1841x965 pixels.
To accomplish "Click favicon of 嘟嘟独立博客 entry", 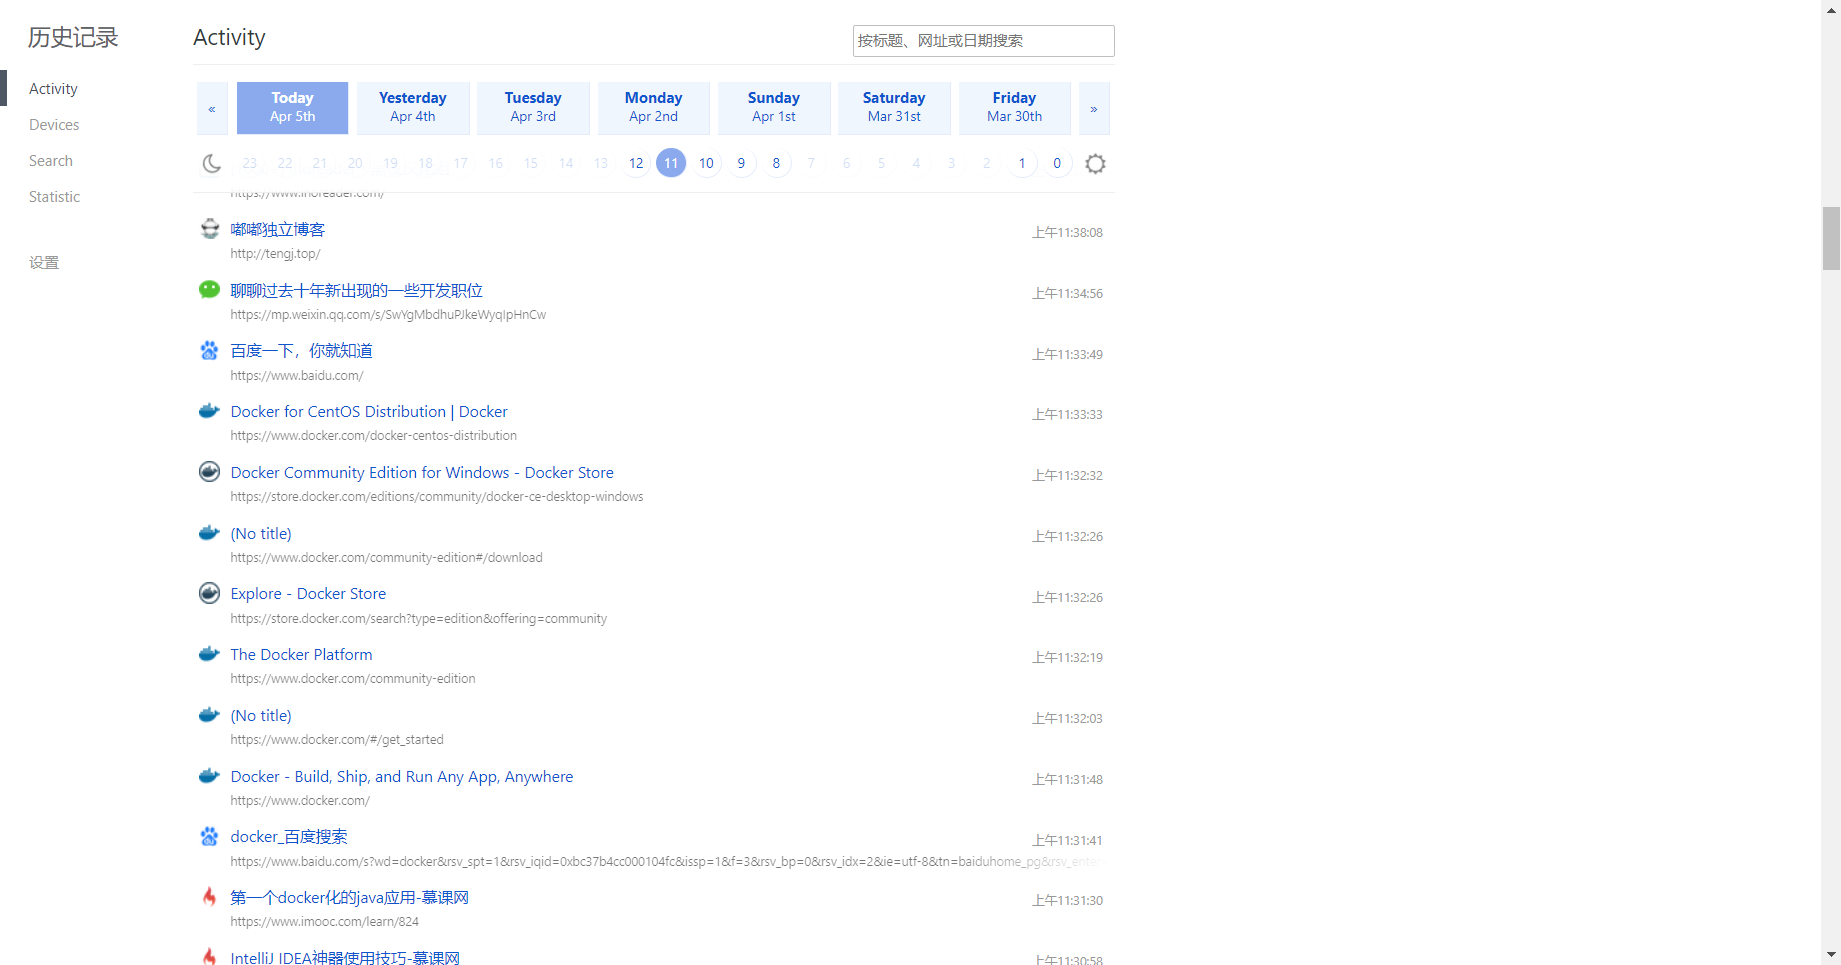I will 209,229.
